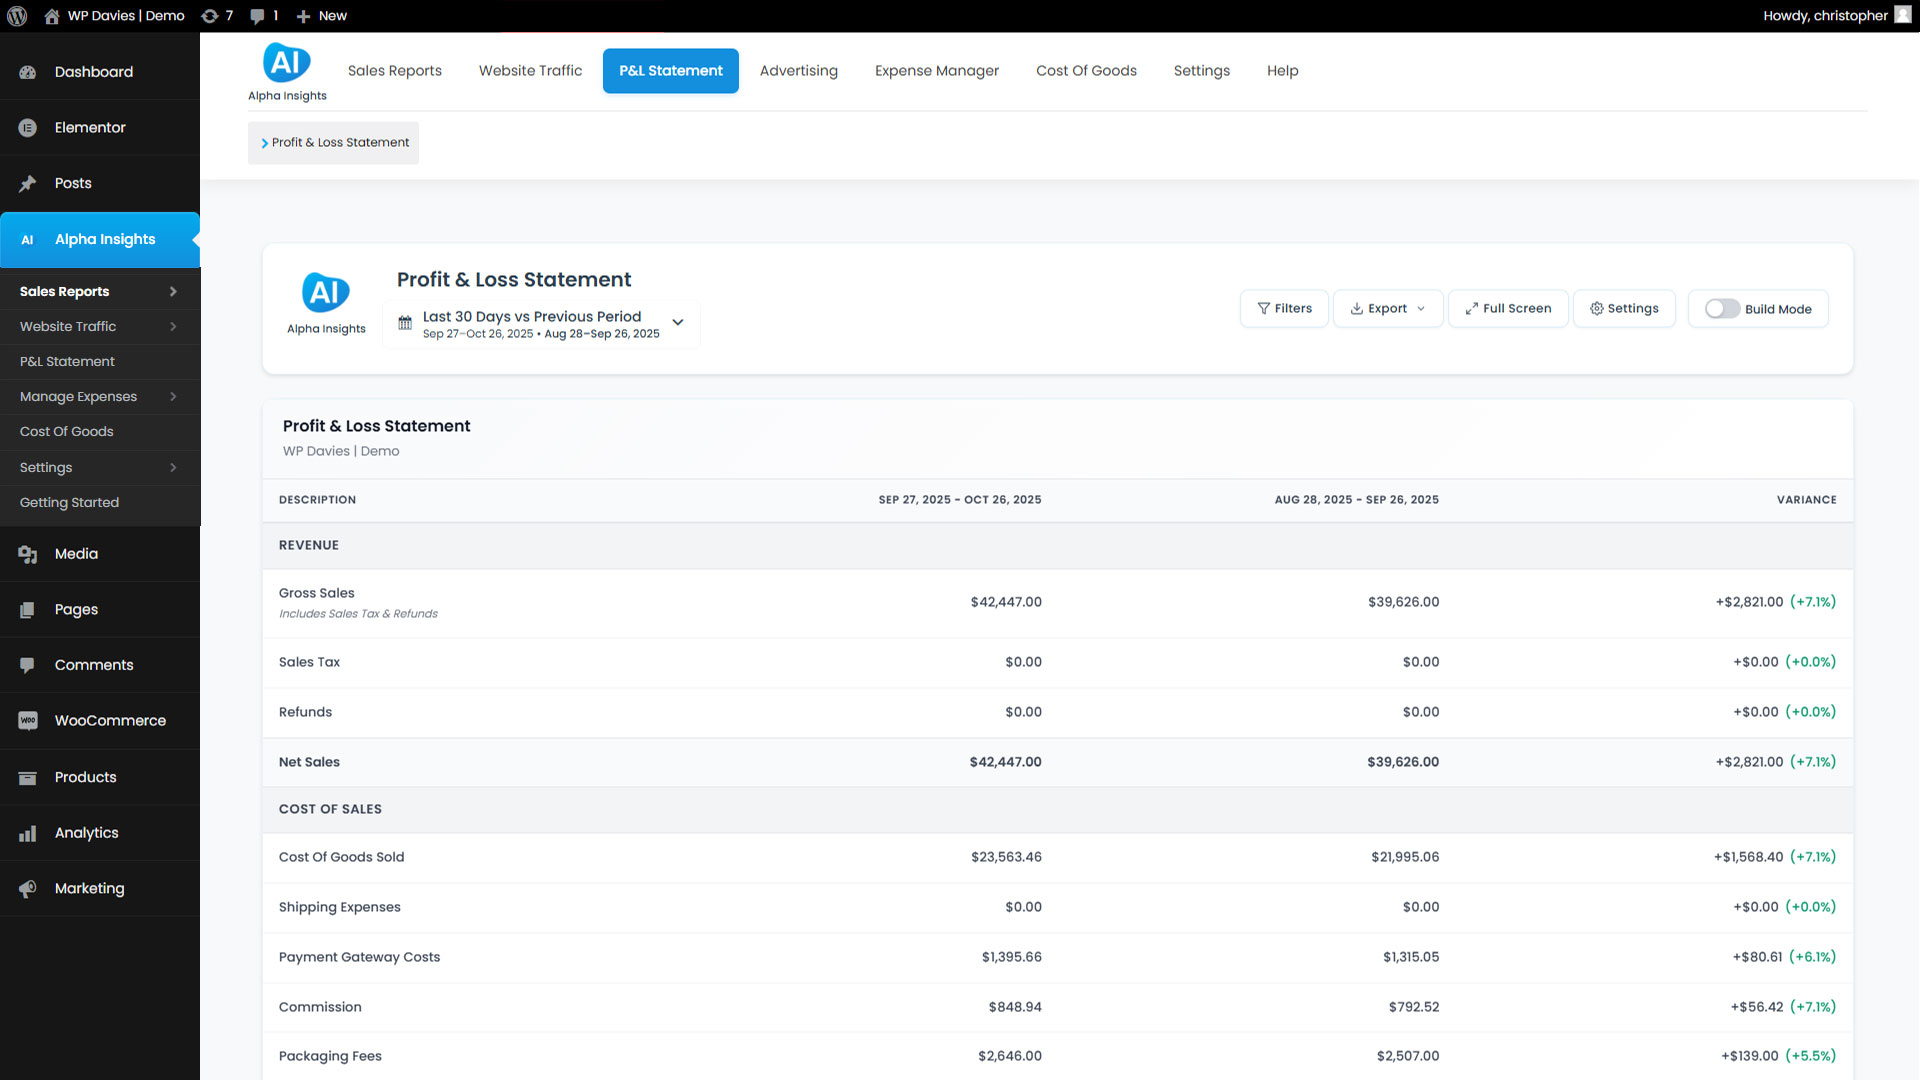
Task: Open WooCommerce from the sidebar icon
Action: point(28,721)
